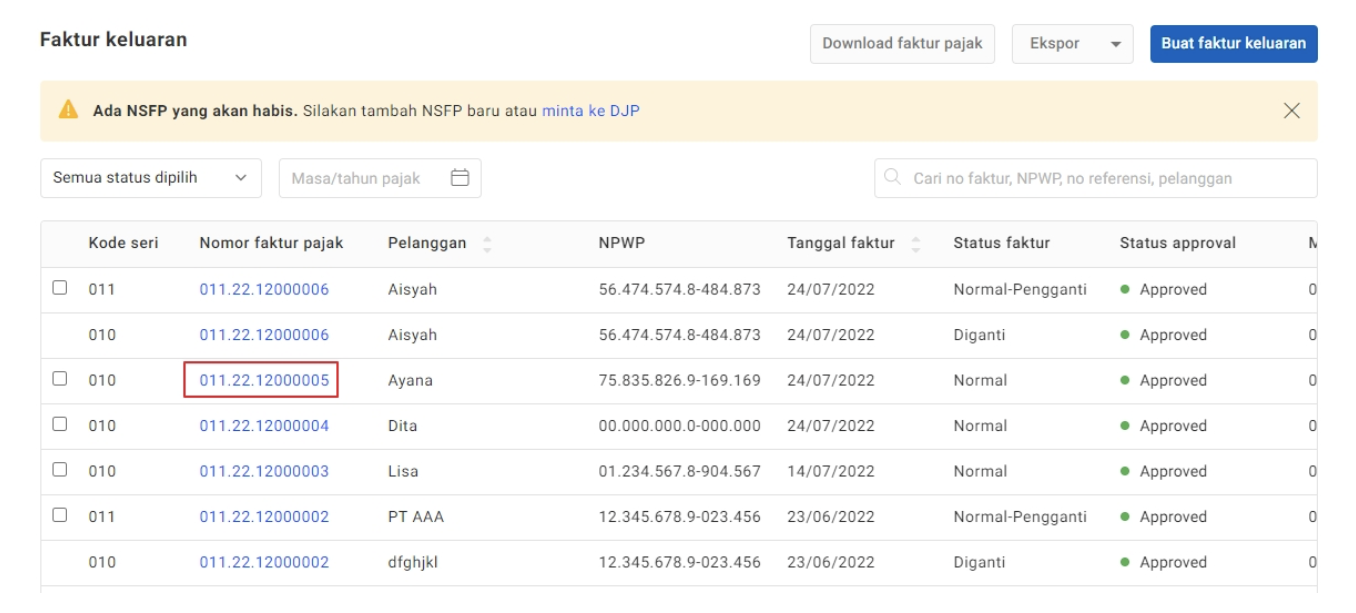Sort by Tanggal faktur column arrows

pyautogui.click(x=916, y=244)
